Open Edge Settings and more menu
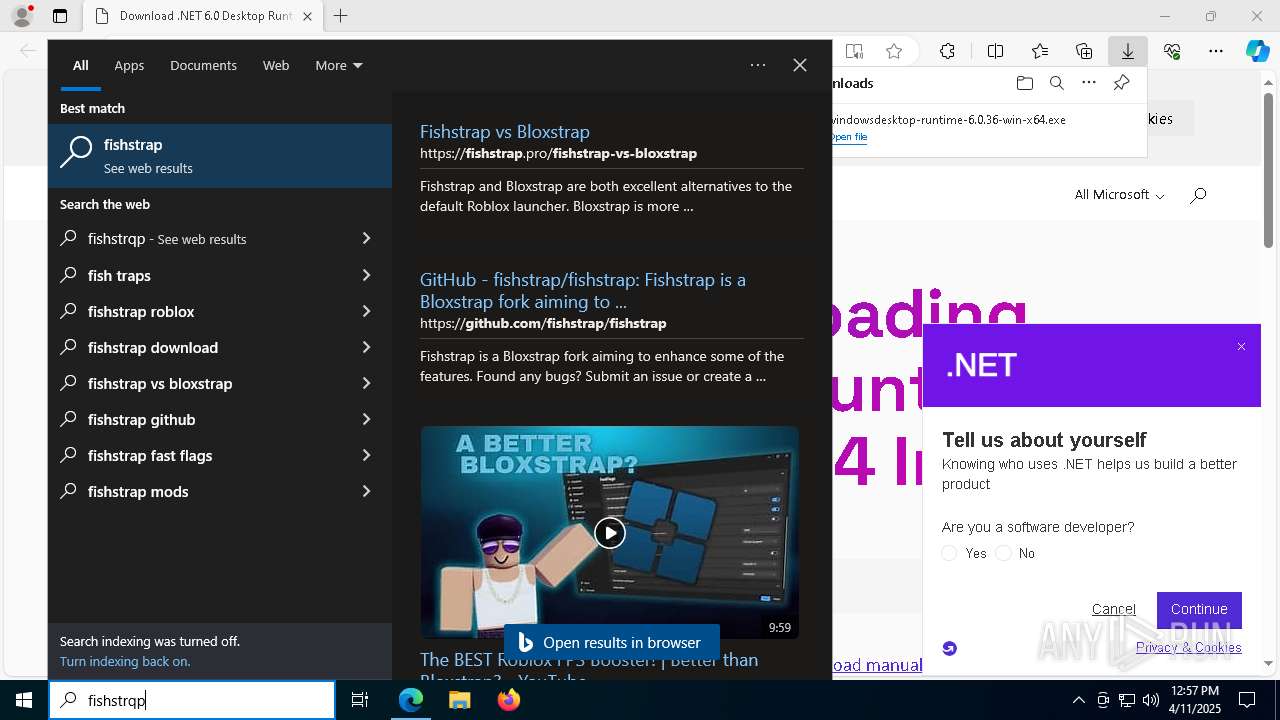 pos(1216,51)
